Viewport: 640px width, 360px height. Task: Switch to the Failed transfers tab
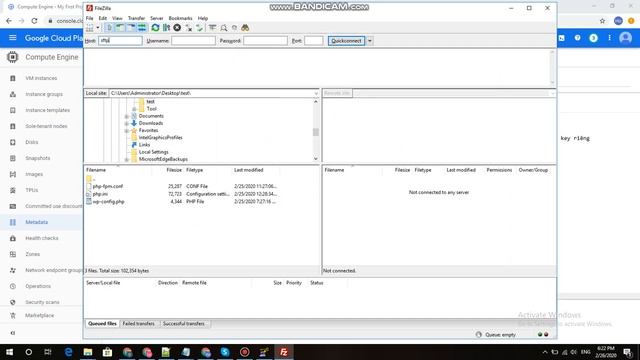click(x=139, y=324)
